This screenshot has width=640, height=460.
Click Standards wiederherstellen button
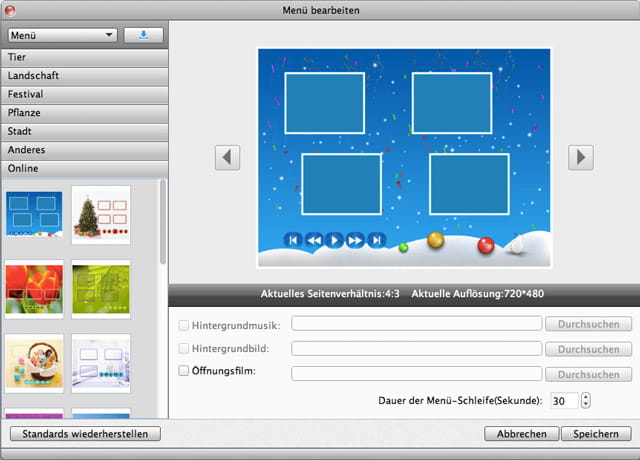click(85, 433)
